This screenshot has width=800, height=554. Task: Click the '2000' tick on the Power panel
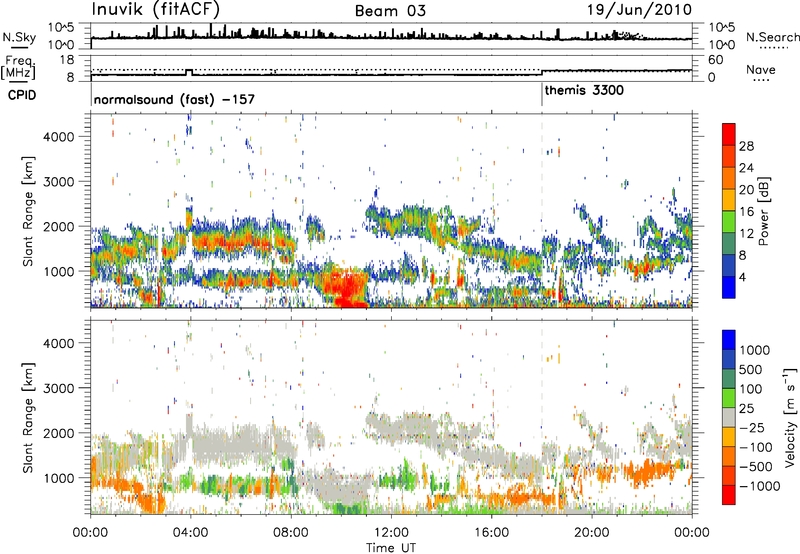pyautogui.click(x=59, y=226)
